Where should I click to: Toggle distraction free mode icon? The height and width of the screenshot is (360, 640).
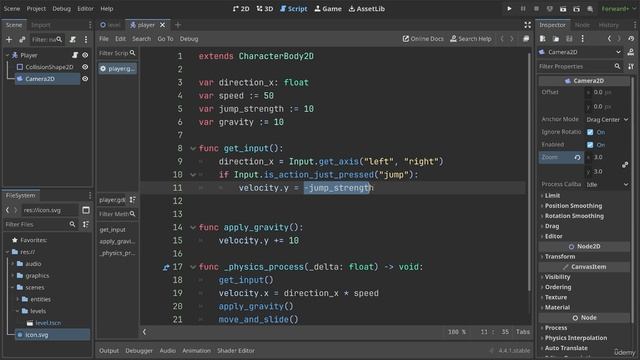pos(527,25)
